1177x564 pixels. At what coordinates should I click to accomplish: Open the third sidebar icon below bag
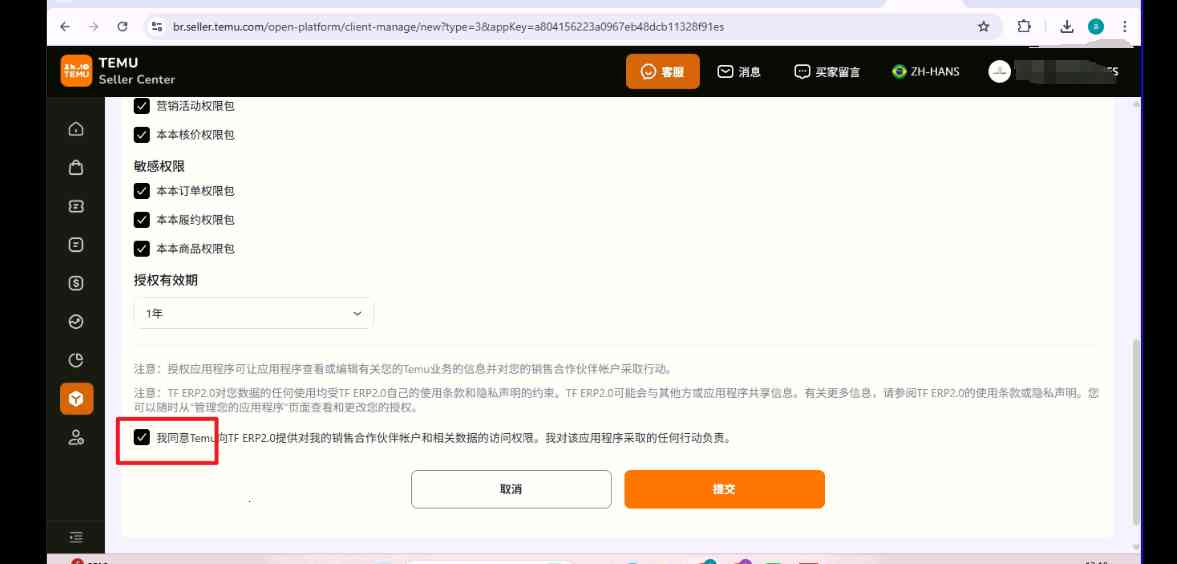pyautogui.click(x=76, y=206)
